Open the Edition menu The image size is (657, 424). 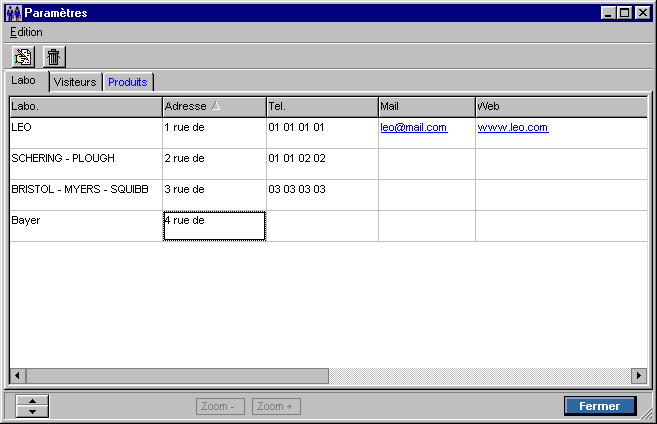click(26, 32)
